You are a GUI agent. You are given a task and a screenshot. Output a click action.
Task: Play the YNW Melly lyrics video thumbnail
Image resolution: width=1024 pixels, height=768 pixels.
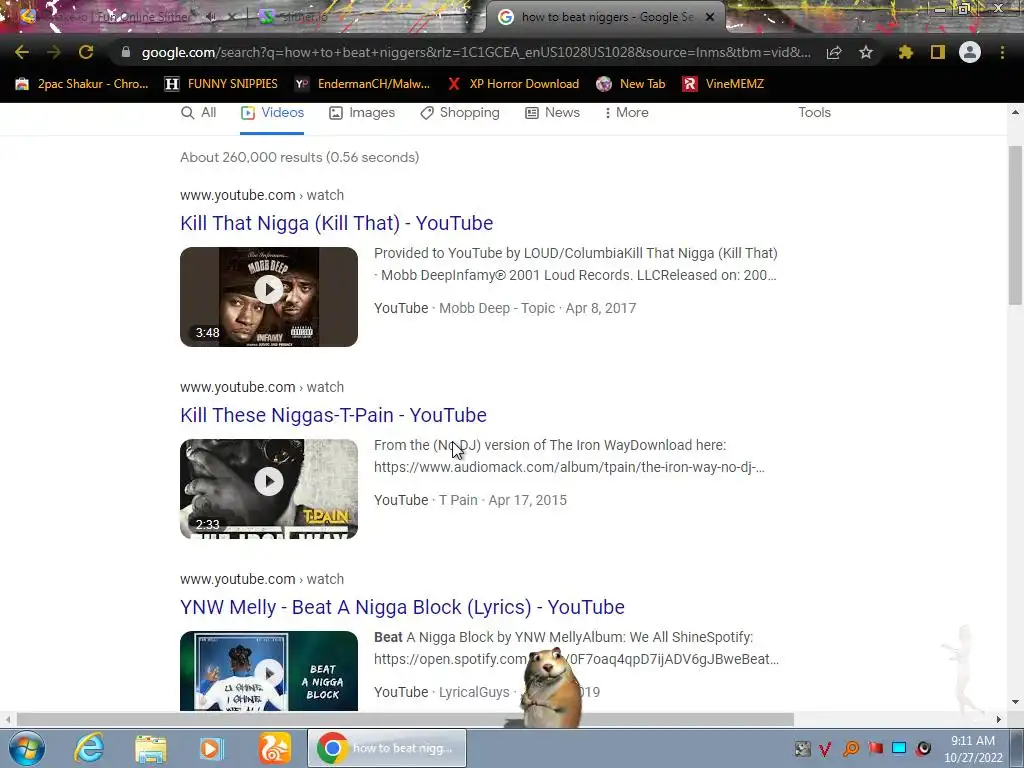[x=269, y=671]
